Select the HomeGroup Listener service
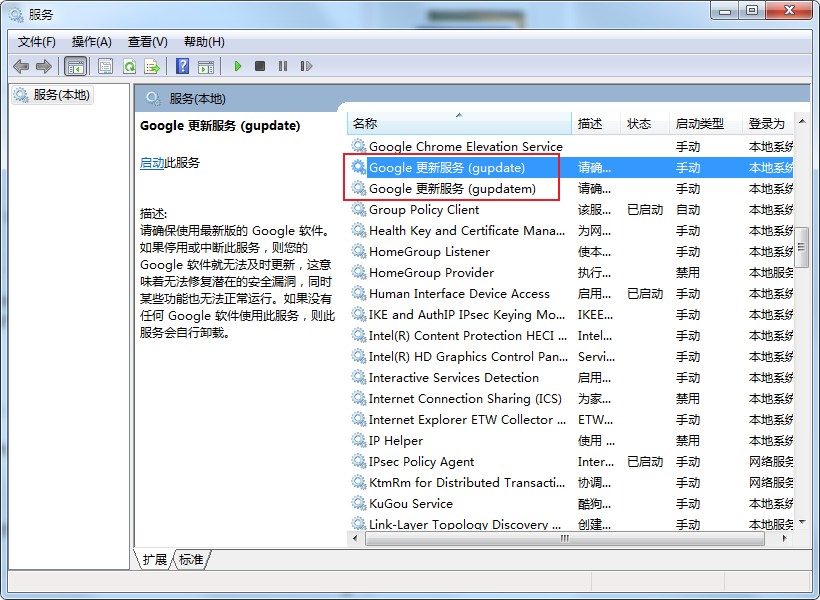 (570, 252)
